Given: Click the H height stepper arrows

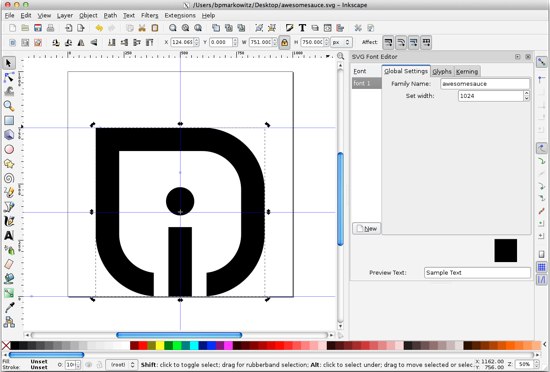Looking at the screenshot, I should tap(327, 42).
